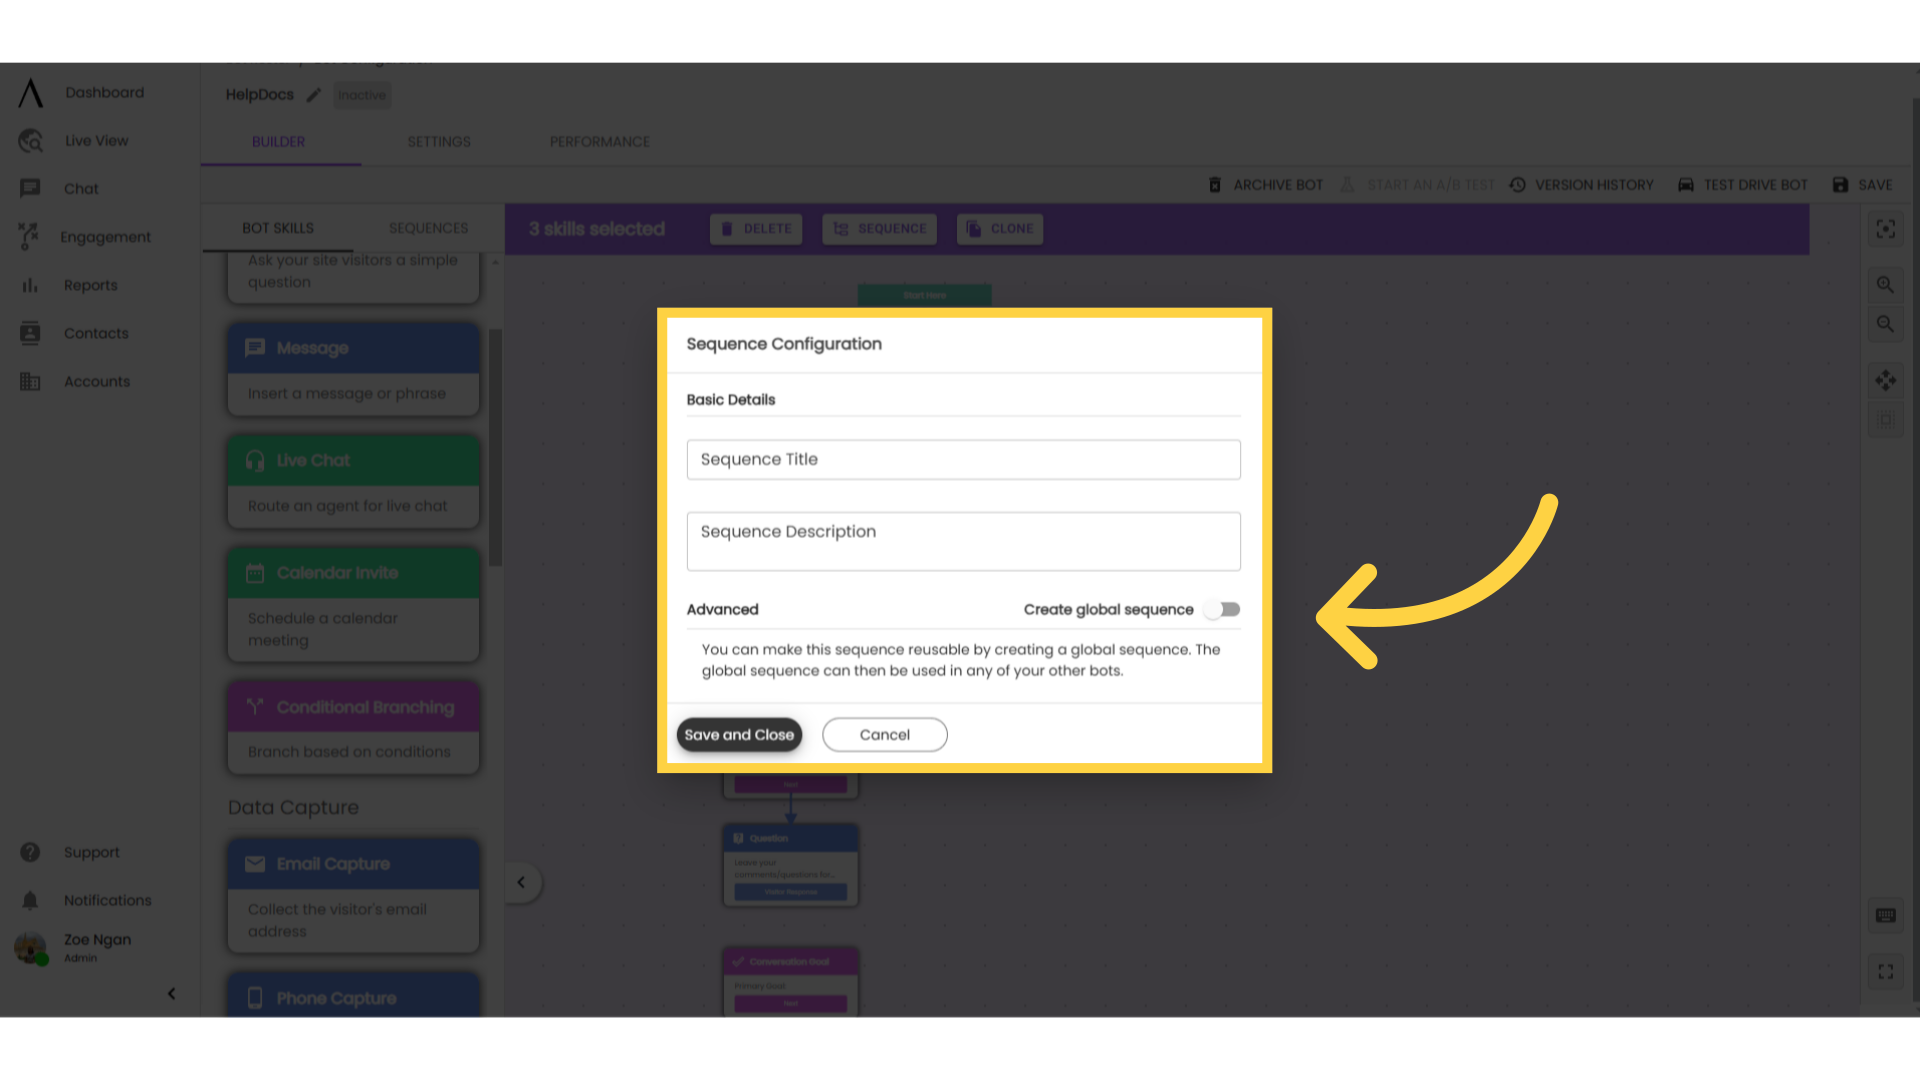1920x1080 pixels.
Task: Switch to SETTINGS tab
Action: pyautogui.click(x=439, y=141)
